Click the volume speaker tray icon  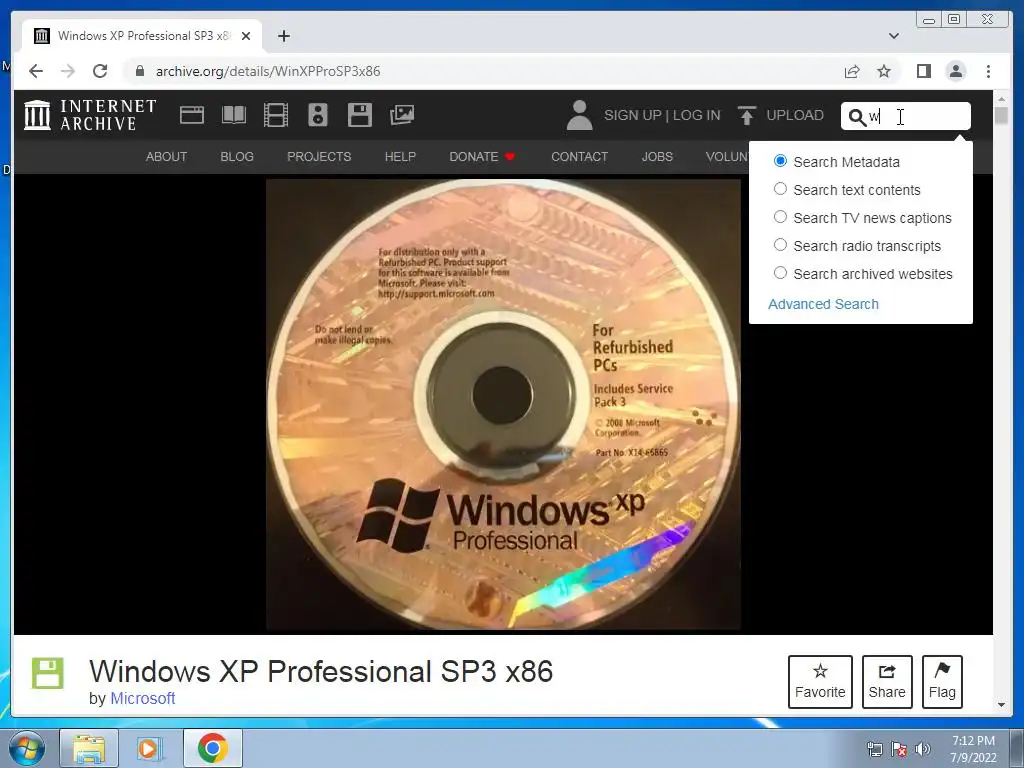(923, 749)
